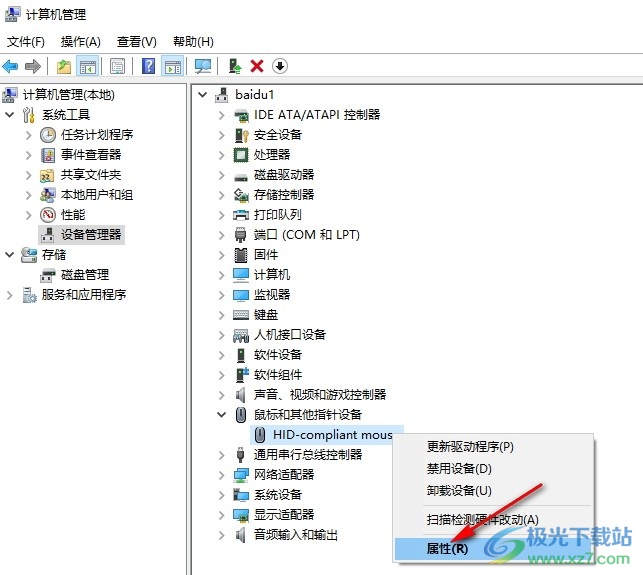The width and height of the screenshot is (643, 575).
Task: Click the IDE ATA/ATAPI controller icon
Action: click(241, 115)
